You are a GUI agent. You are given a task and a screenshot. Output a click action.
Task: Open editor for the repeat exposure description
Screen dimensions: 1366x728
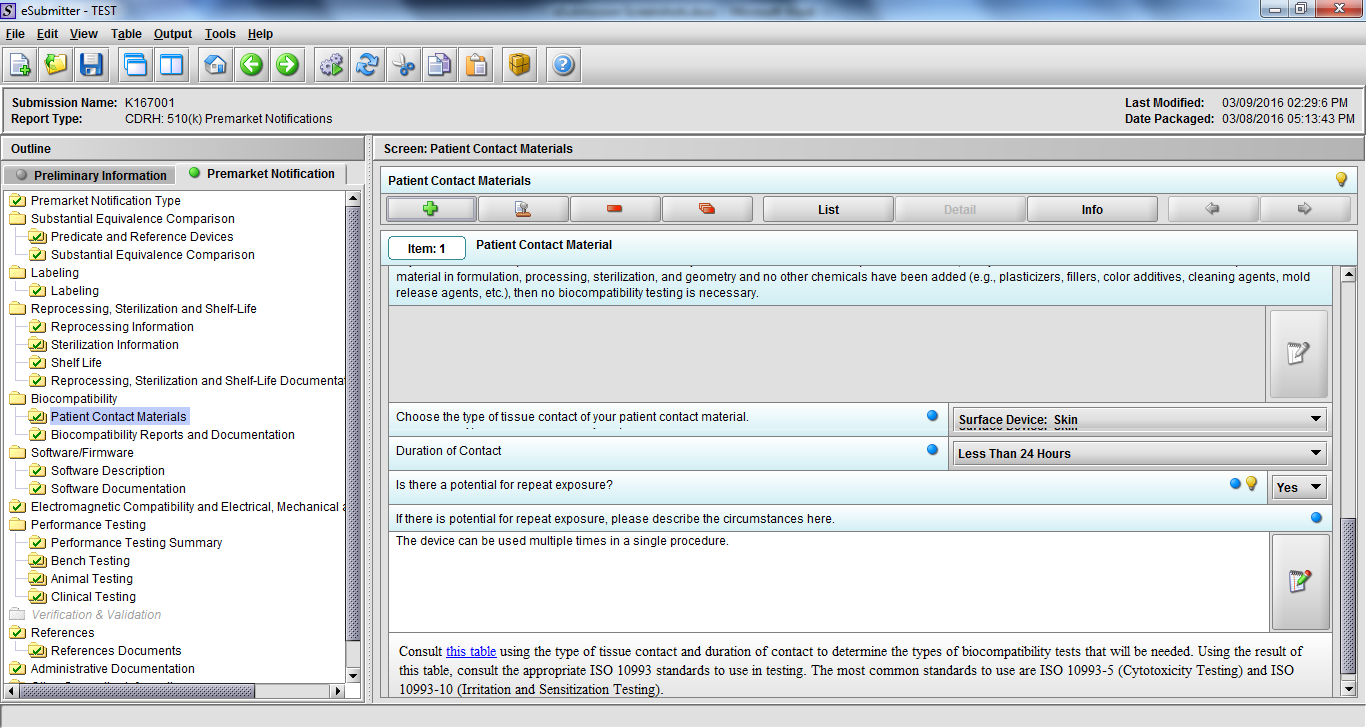[x=1300, y=581]
